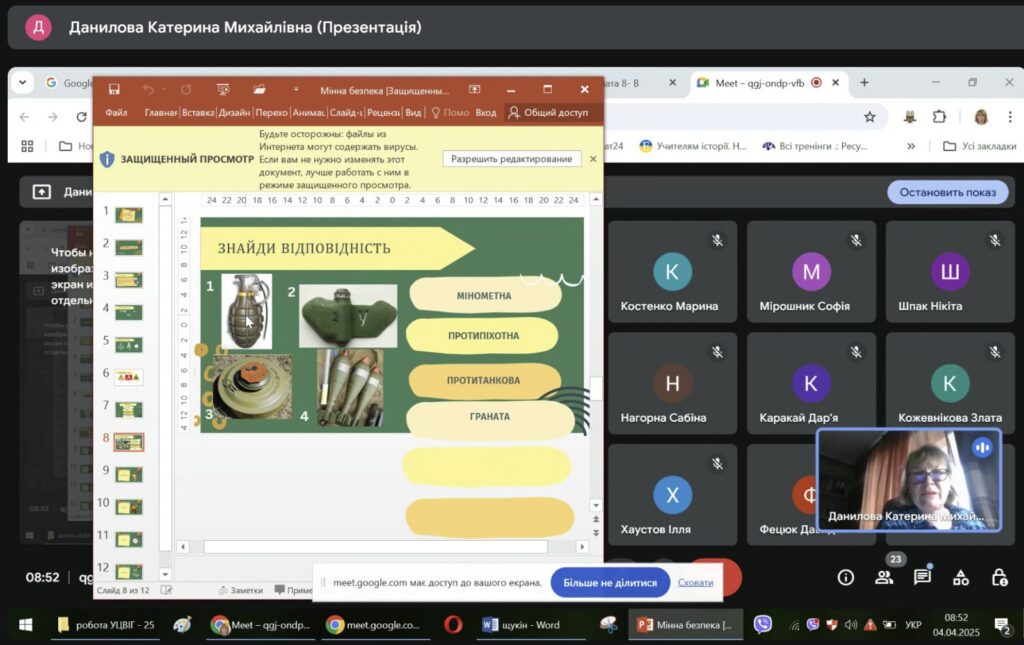Image resolution: width=1024 pixels, height=645 pixels.
Task: Select slide 12 thumbnail
Action: point(129,572)
